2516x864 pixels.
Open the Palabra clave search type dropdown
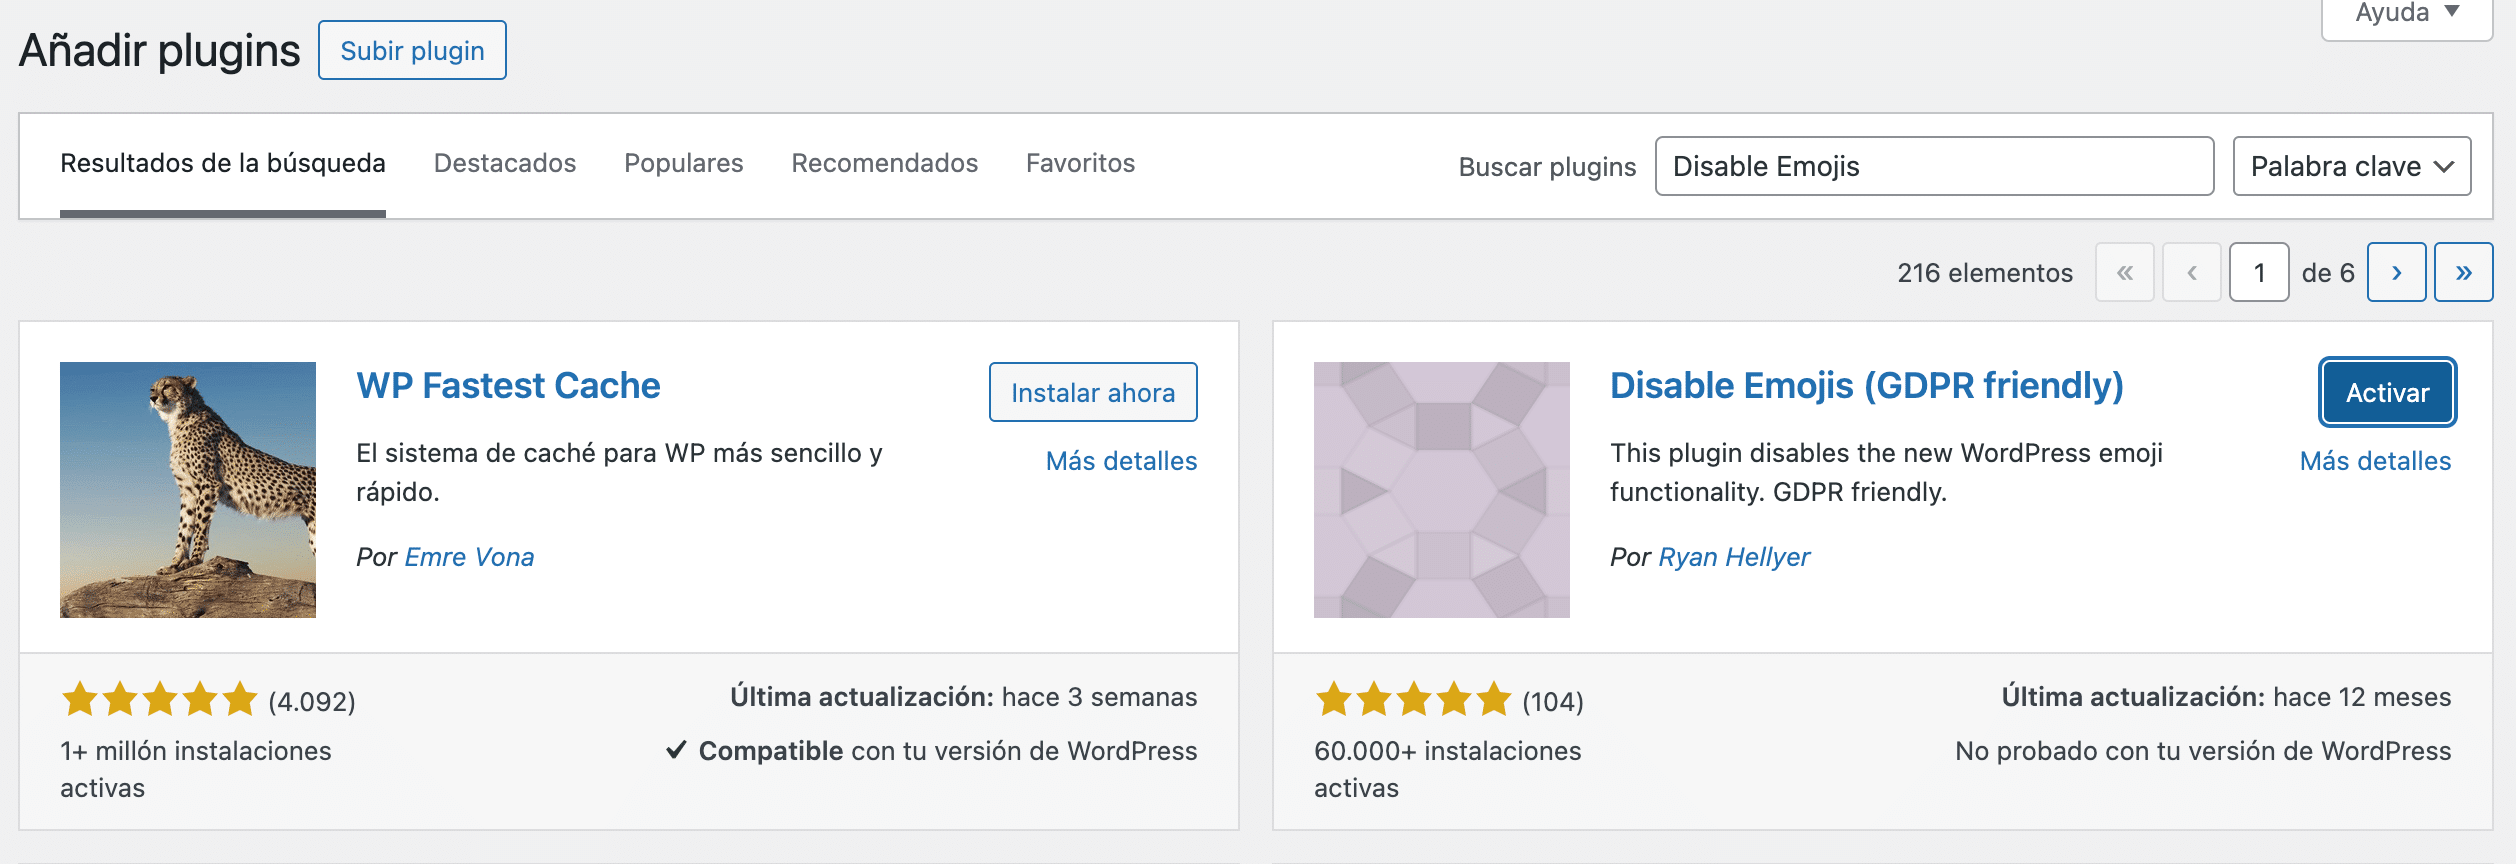coord(2351,166)
